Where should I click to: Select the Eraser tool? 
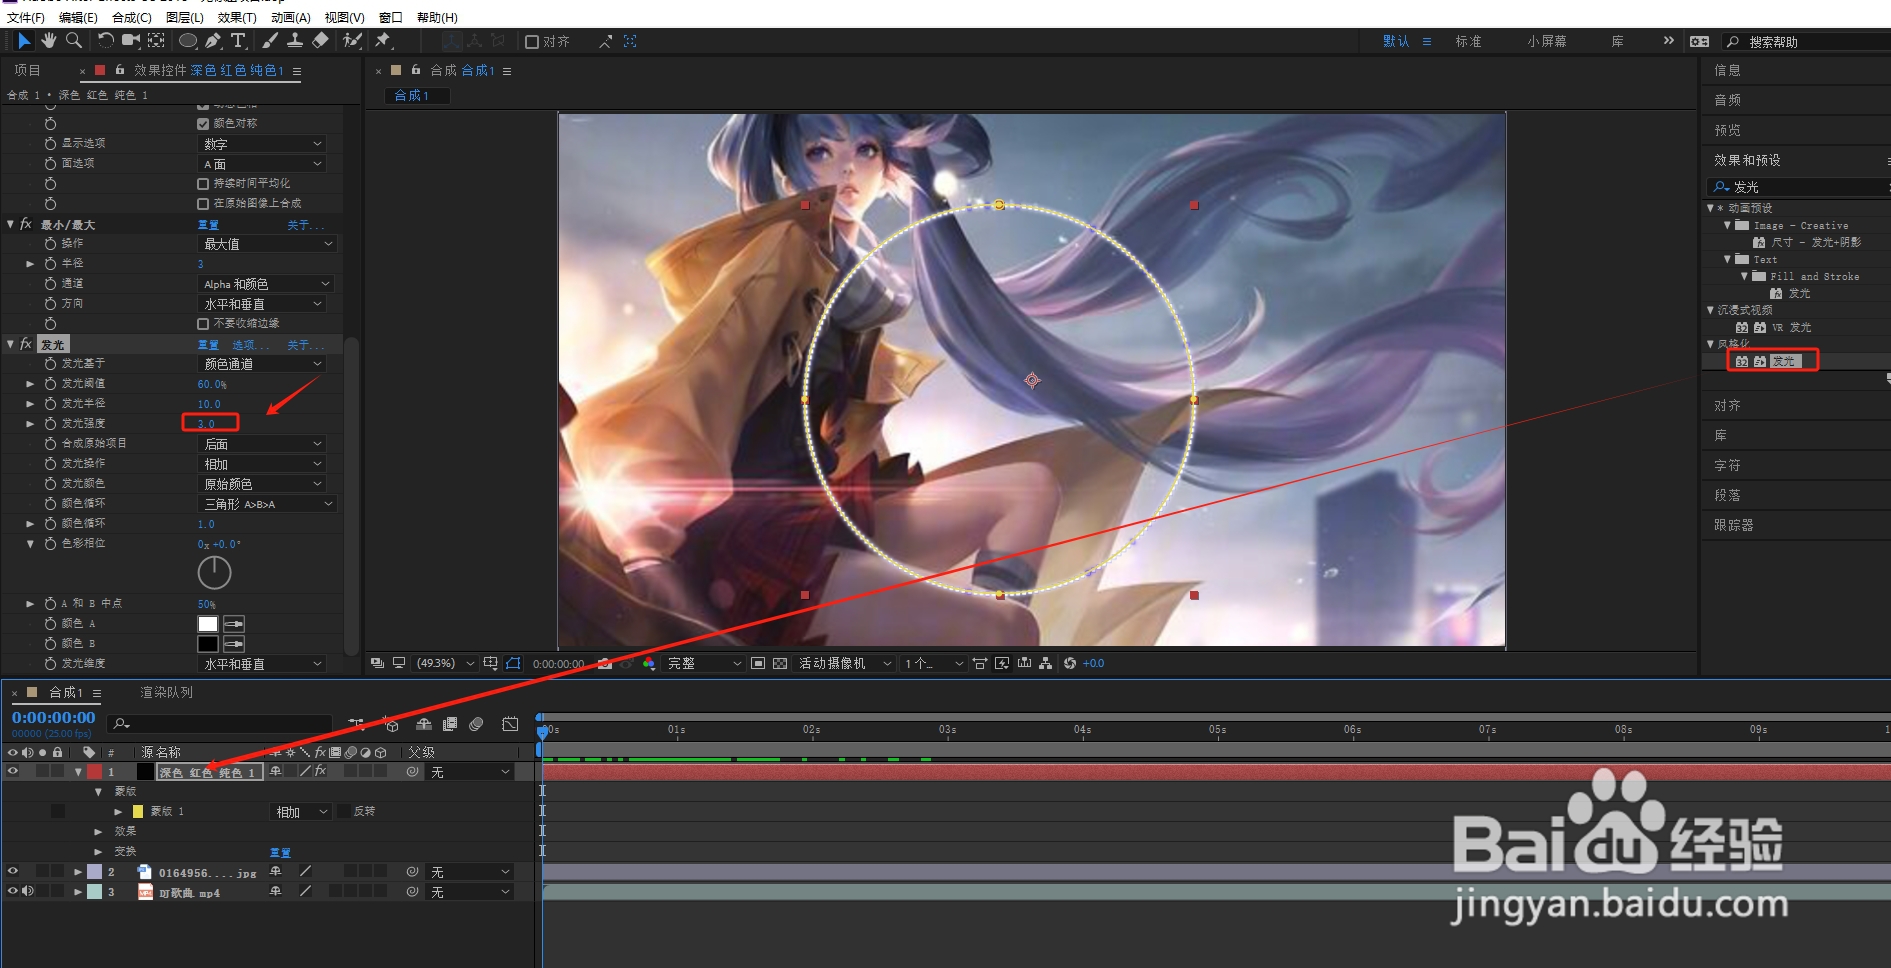[x=320, y=40]
